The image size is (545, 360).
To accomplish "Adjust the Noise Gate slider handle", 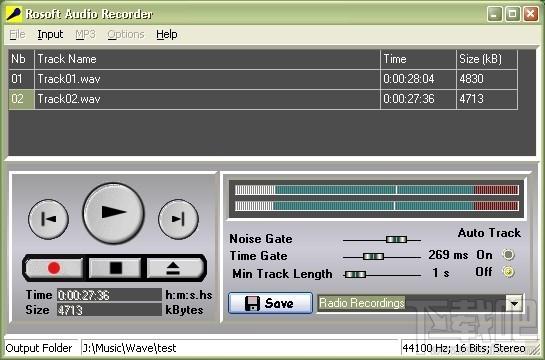I will (396, 239).
